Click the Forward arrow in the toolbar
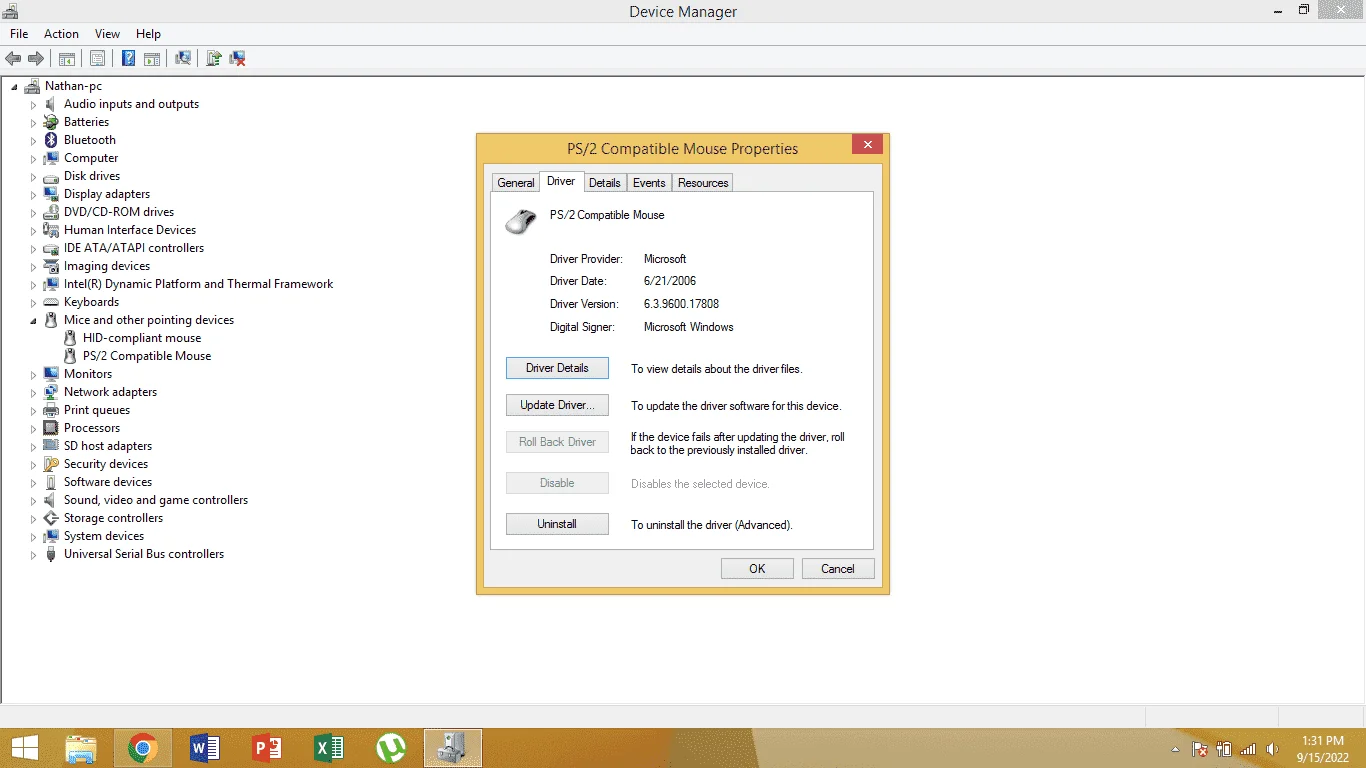1366x768 pixels. pyautogui.click(x=36, y=58)
